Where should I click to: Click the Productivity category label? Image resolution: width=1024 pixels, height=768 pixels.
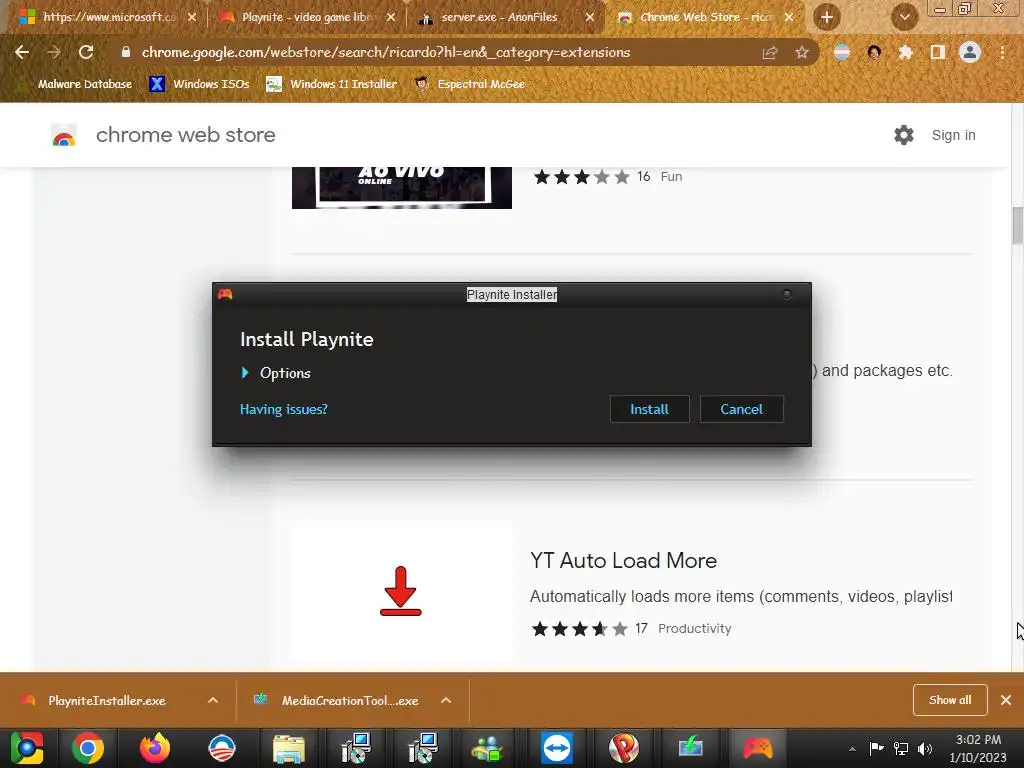pyautogui.click(x=695, y=629)
